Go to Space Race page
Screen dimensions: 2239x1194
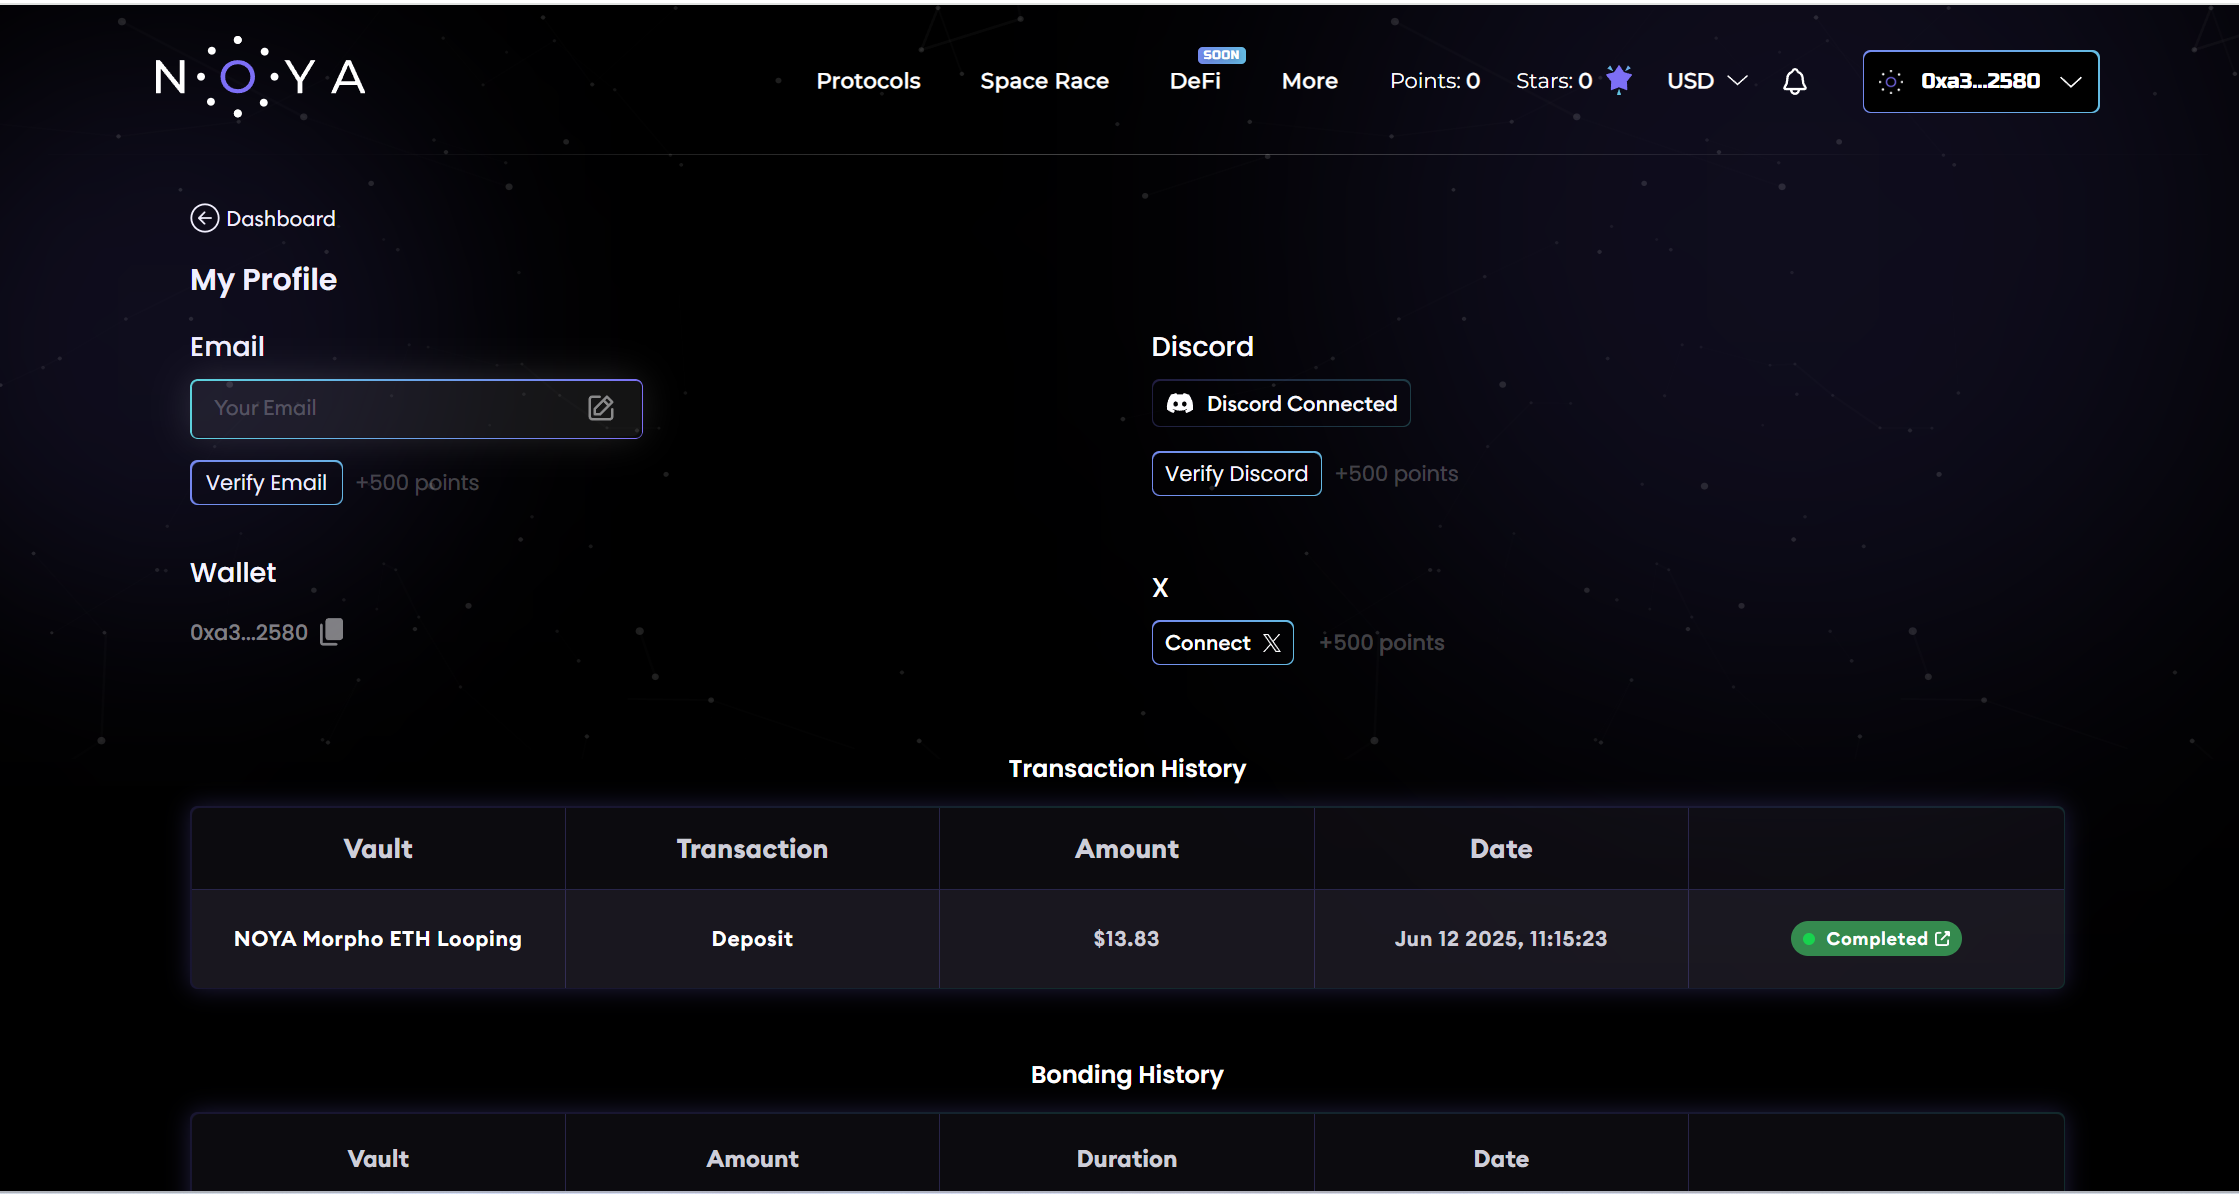pyautogui.click(x=1044, y=81)
